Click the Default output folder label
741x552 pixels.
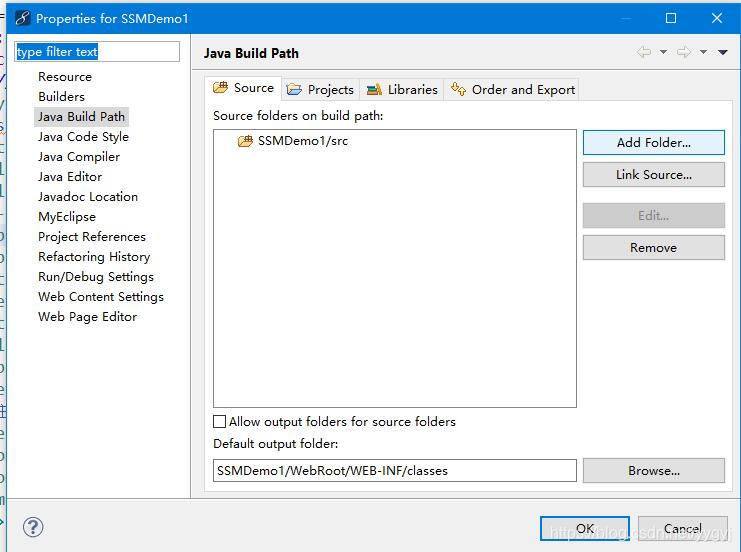coord(276,444)
